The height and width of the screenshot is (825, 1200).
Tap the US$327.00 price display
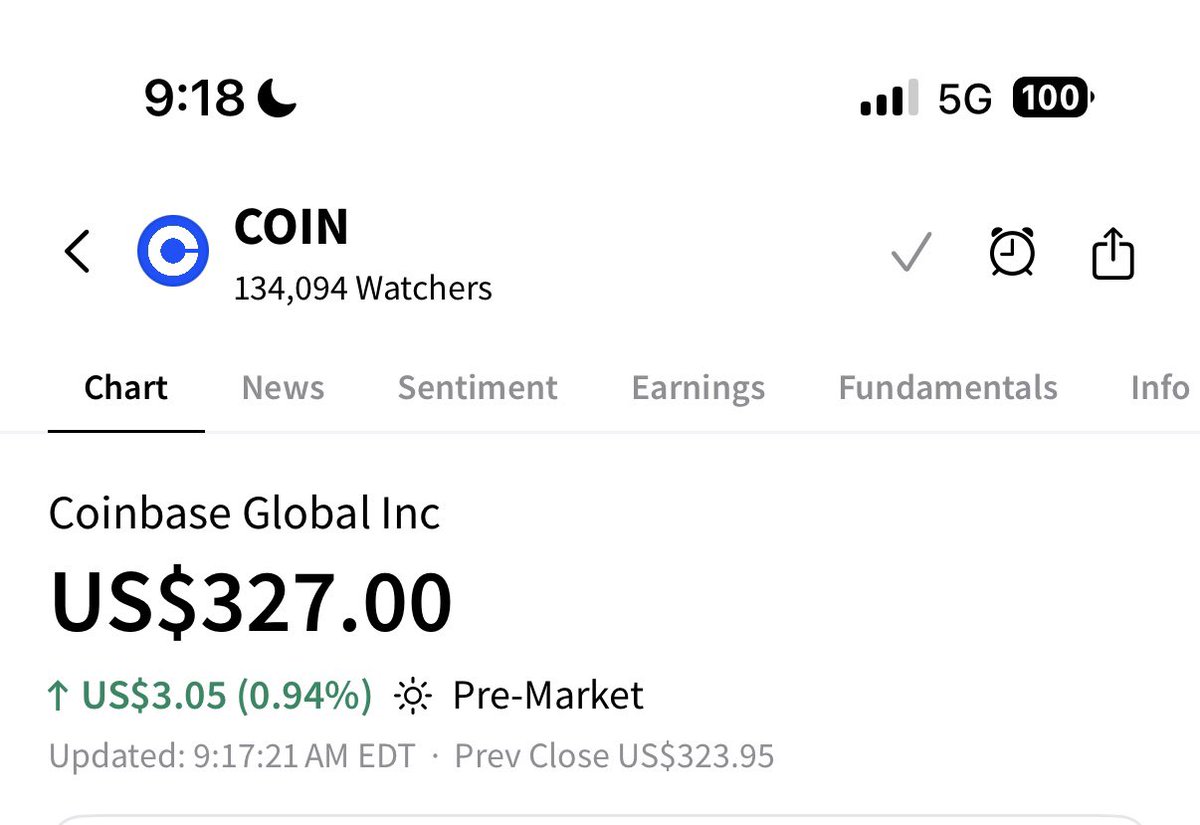tap(252, 603)
